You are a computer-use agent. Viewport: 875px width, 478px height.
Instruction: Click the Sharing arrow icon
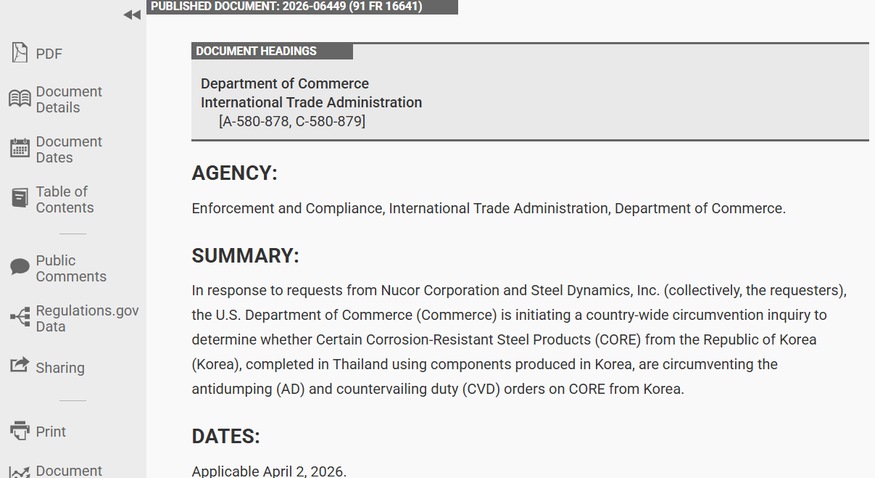[19, 367]
